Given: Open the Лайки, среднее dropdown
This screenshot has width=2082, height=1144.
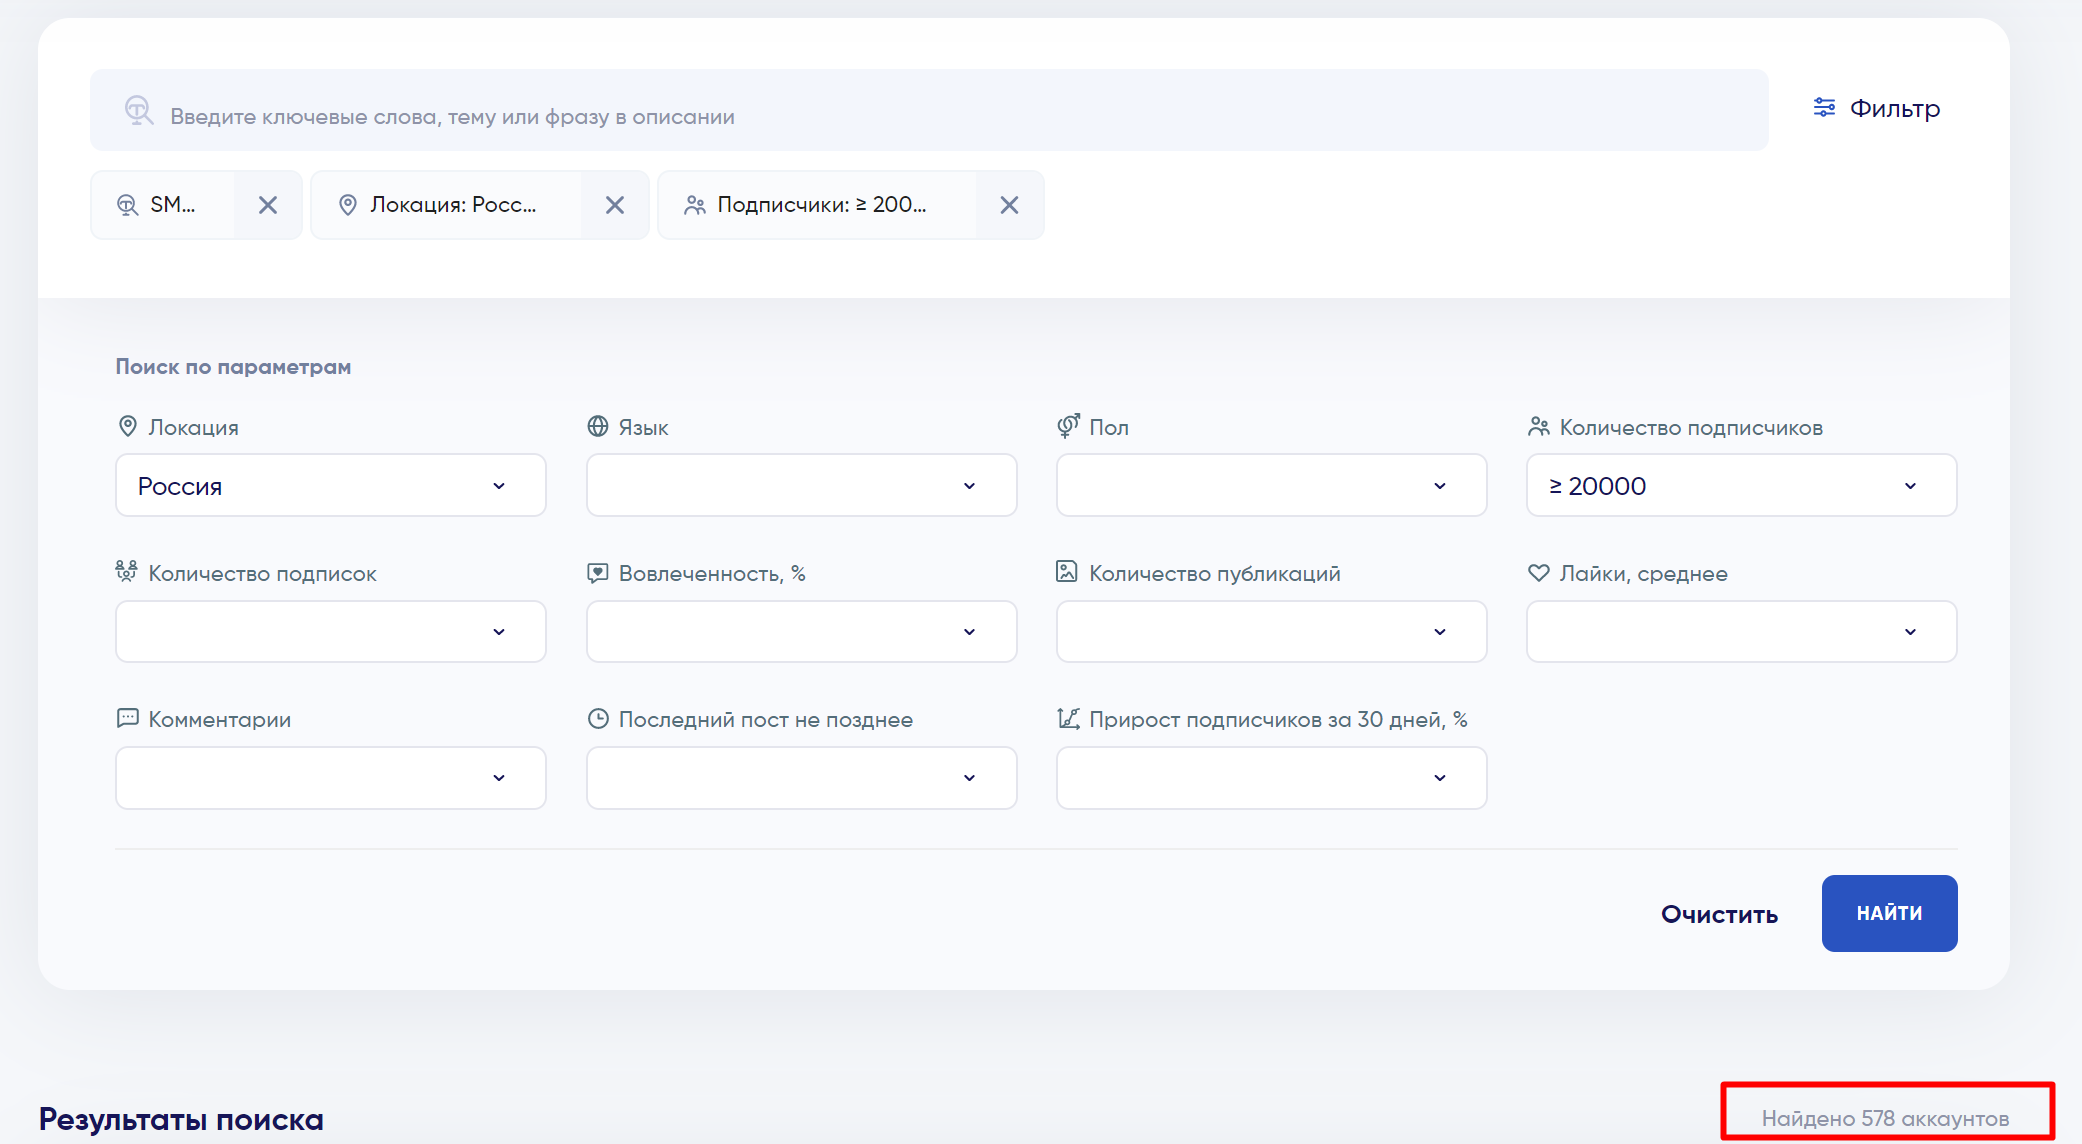Looking at the screenshot, I should tap(1742, 631).
